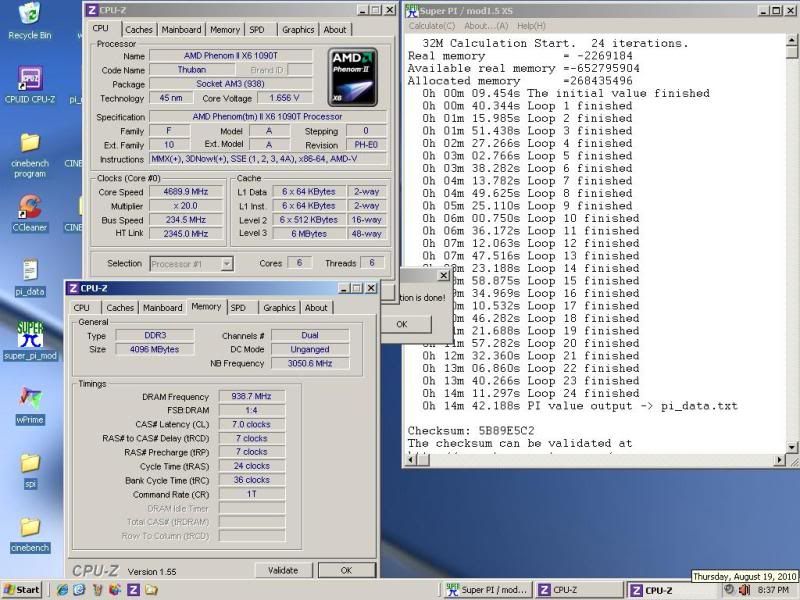The width and height of the screenshot is (800, 600).
Task: Open the folder quick launch icon
Action: [151, 590]
